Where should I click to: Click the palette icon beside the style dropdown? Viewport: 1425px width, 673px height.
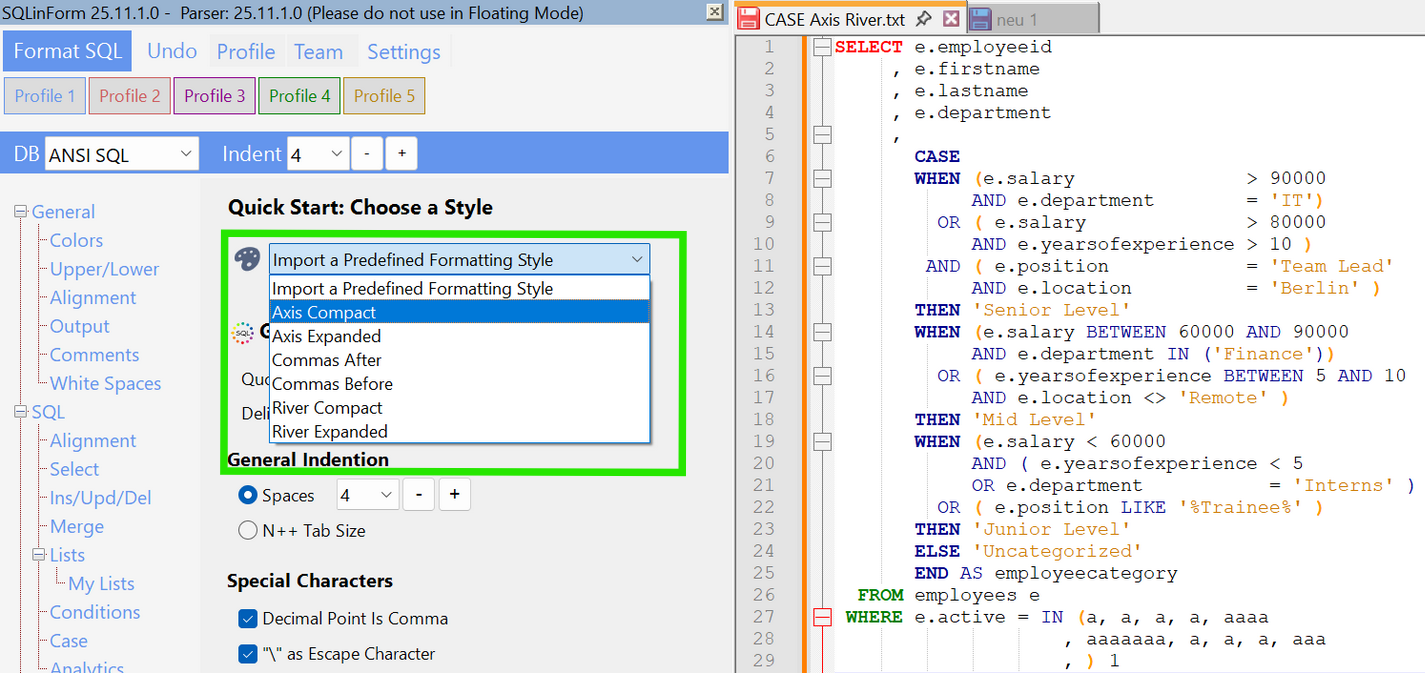(x=248, y=260)
